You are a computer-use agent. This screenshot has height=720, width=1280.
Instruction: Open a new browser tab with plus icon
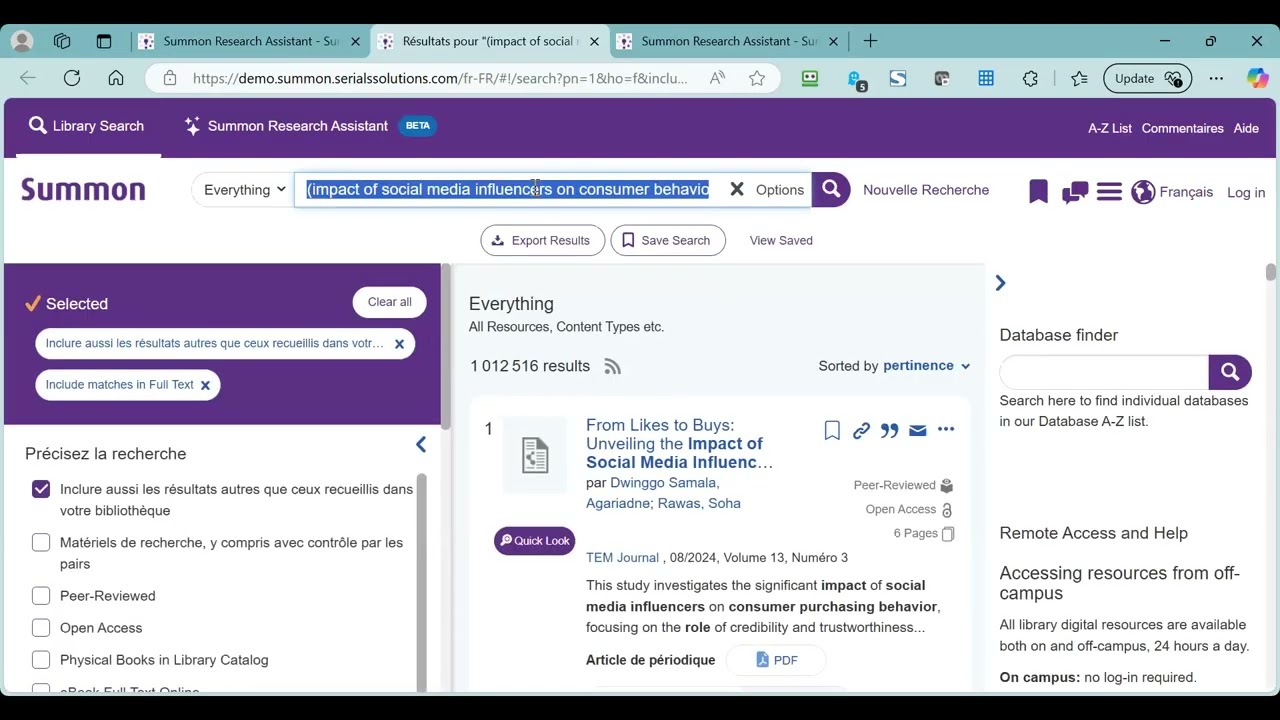click(x=870, y=41)
